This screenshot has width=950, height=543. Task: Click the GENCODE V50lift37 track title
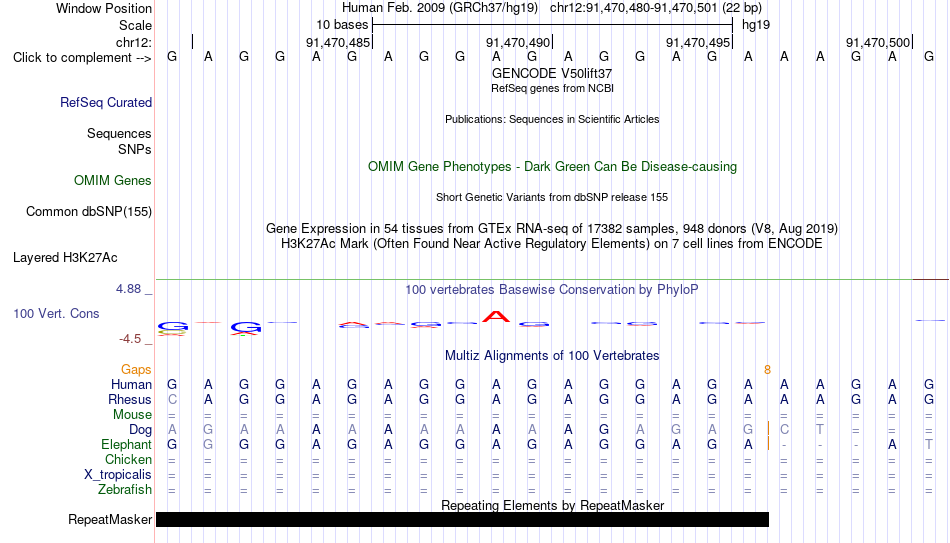[552, 73]
